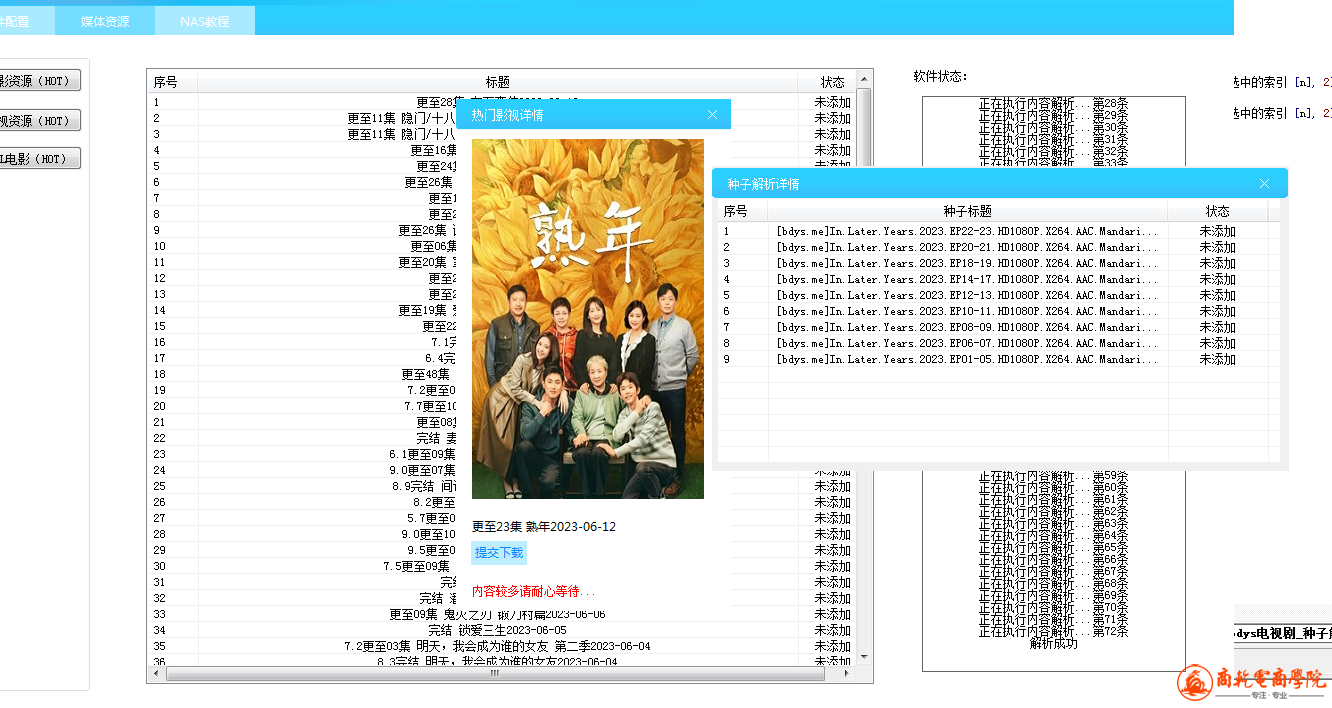This screenshot has height=708, width=1332.
Task: Switch to the NAS教程 tab
Action: coord(205,21)
